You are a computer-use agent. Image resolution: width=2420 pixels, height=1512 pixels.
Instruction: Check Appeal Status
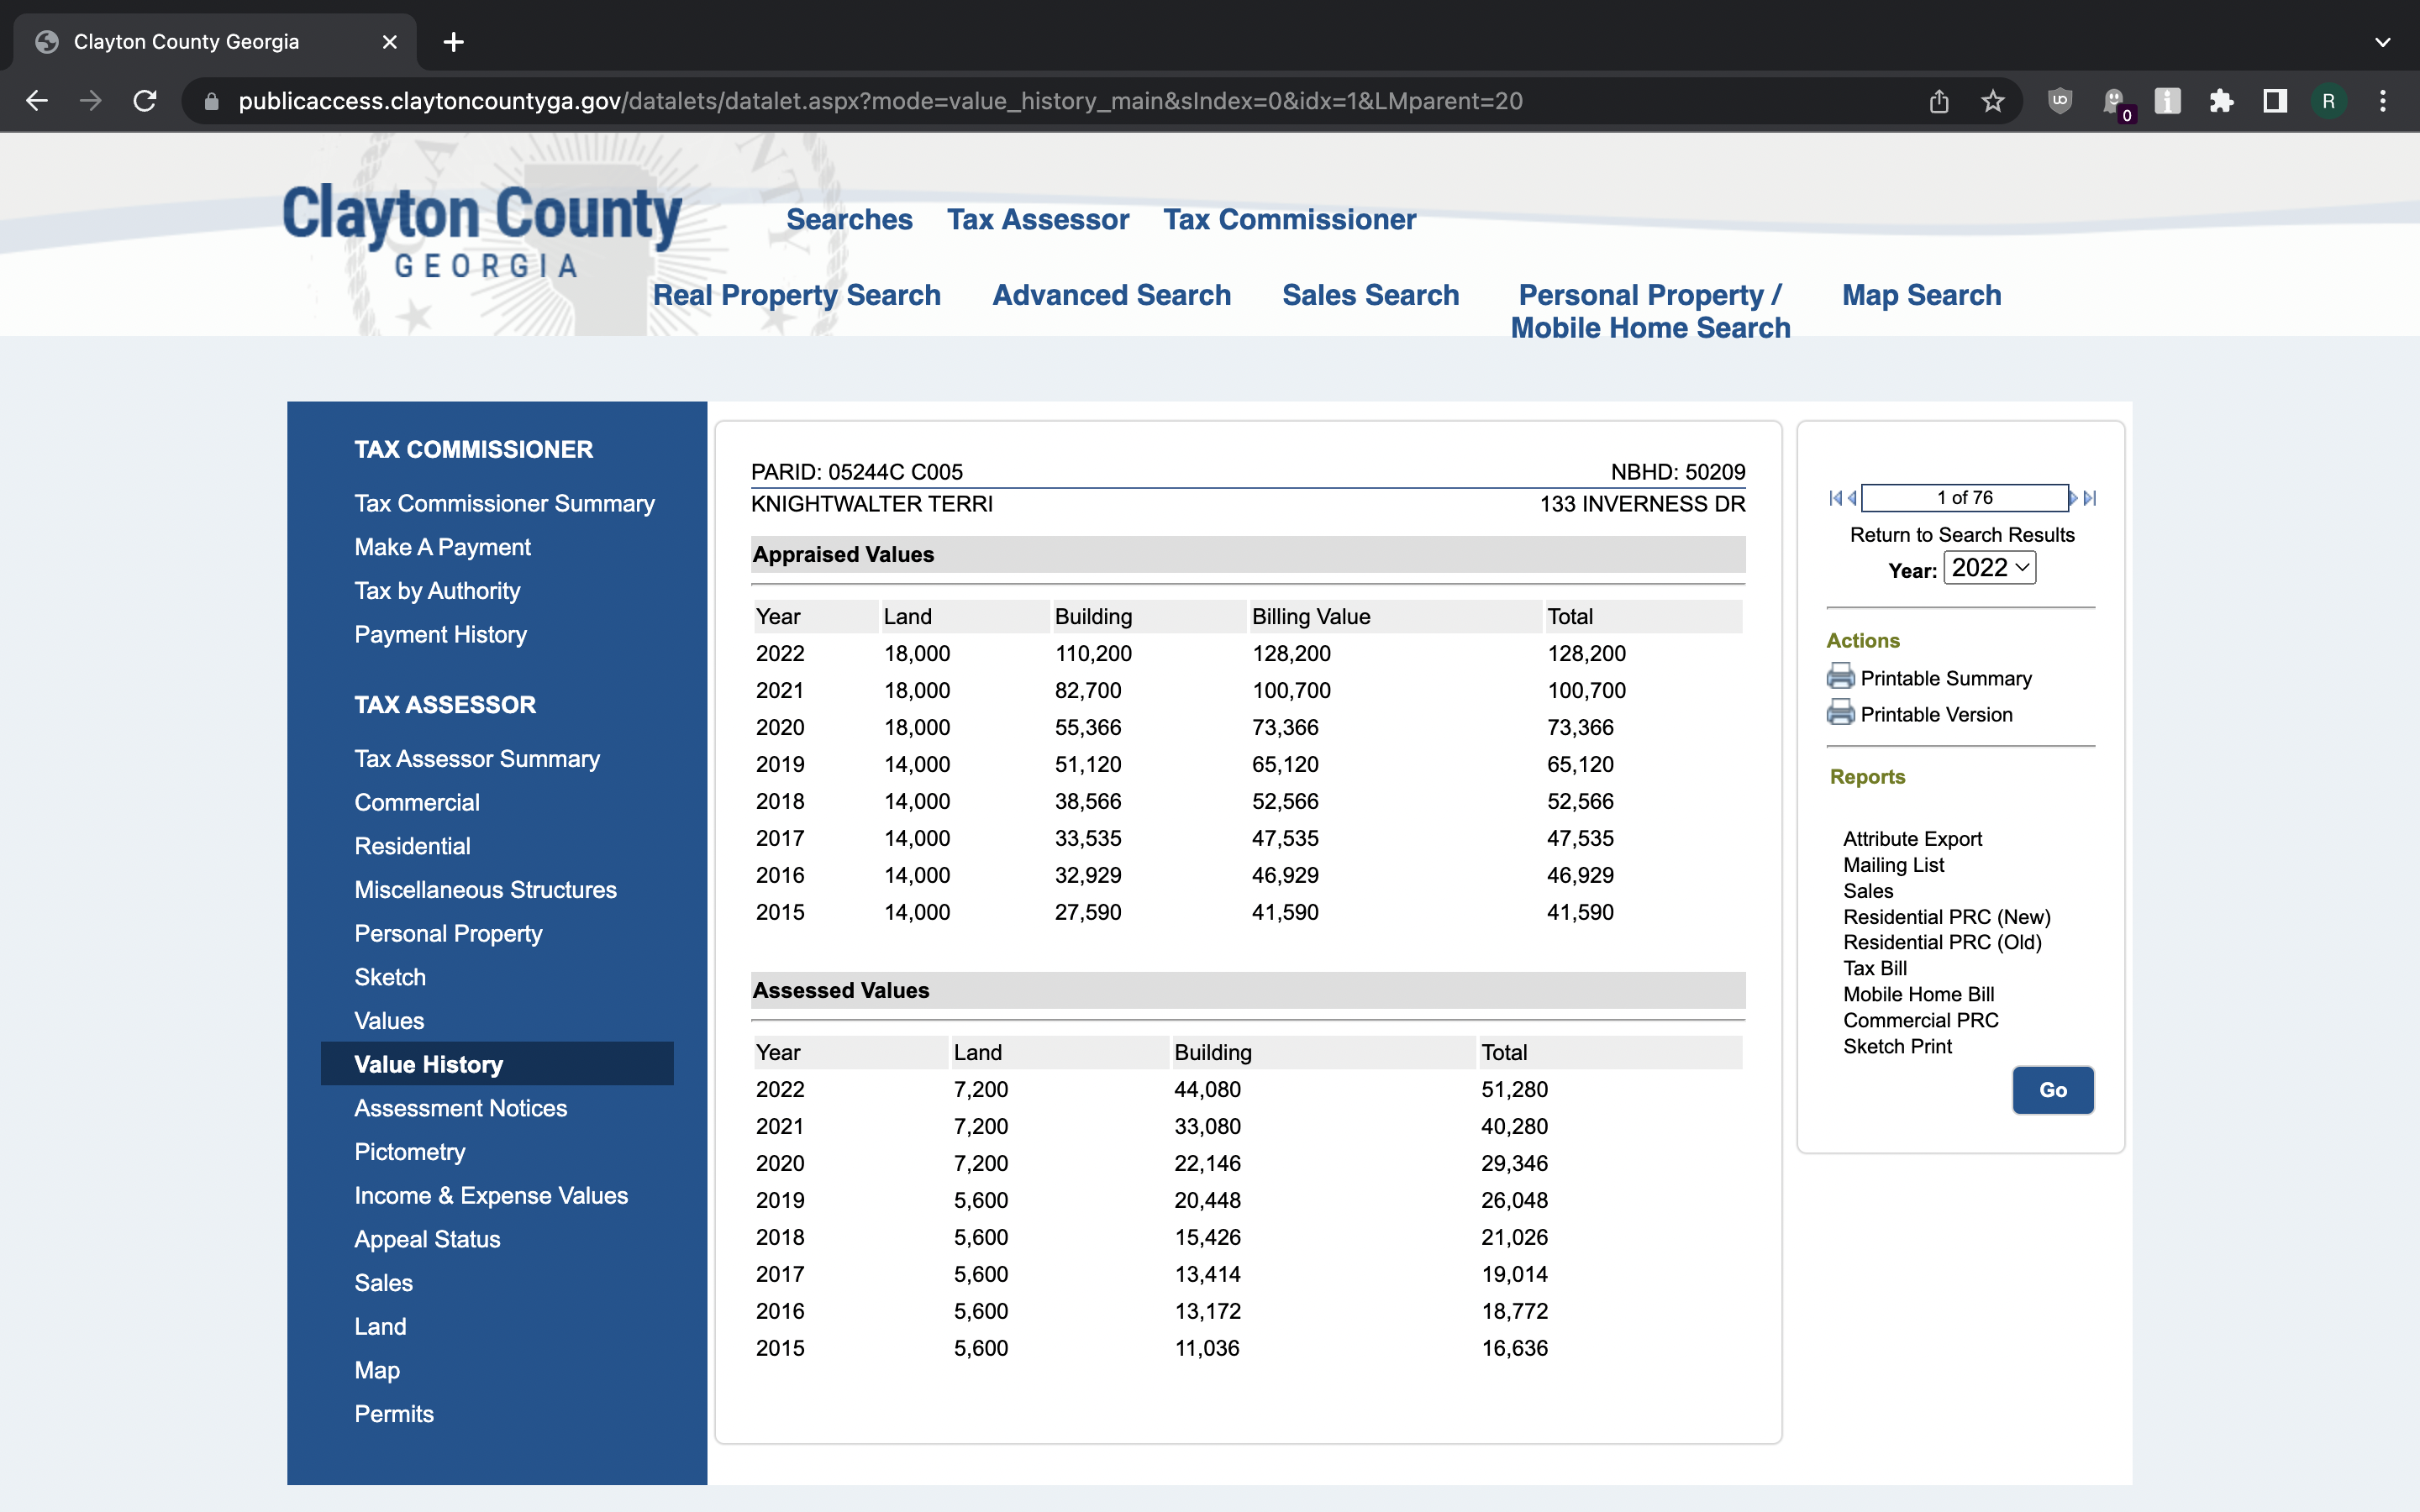pos(427,1239)
